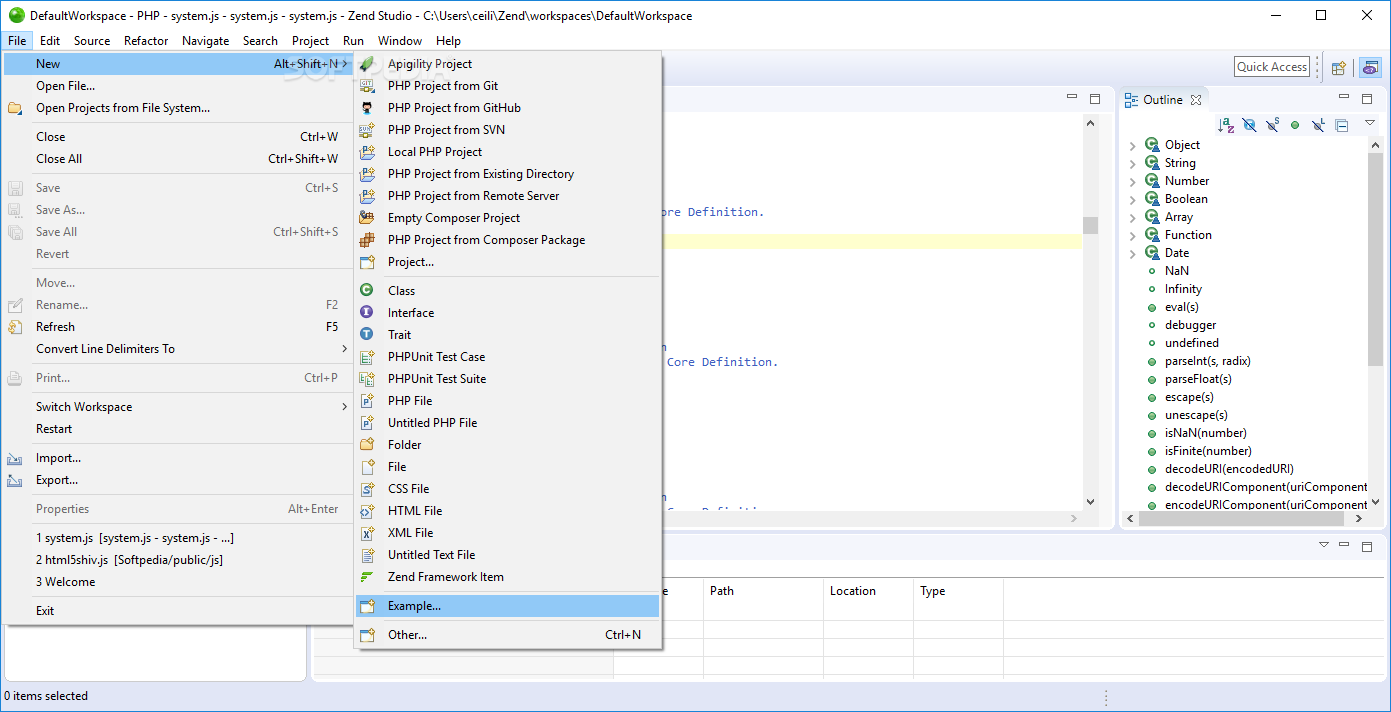Screen dimensions: 1391x712
Task: Expand the Array node in Outline
Action: (x=1132, y=218)
